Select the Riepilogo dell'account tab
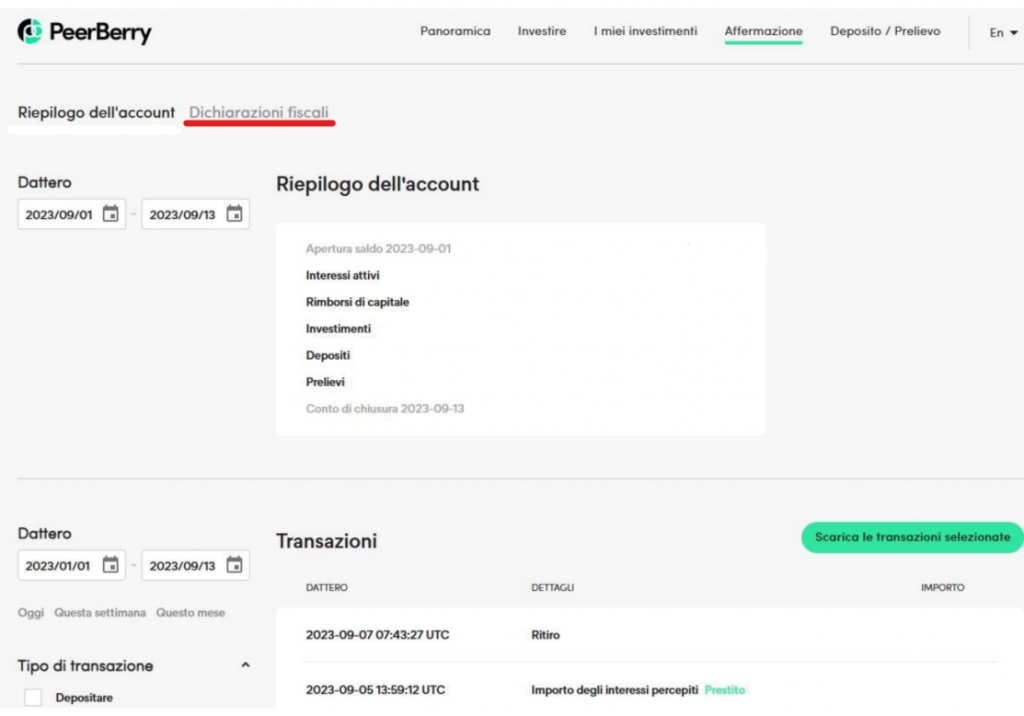Screen dimensions: 1024x716 pos(96,113)
